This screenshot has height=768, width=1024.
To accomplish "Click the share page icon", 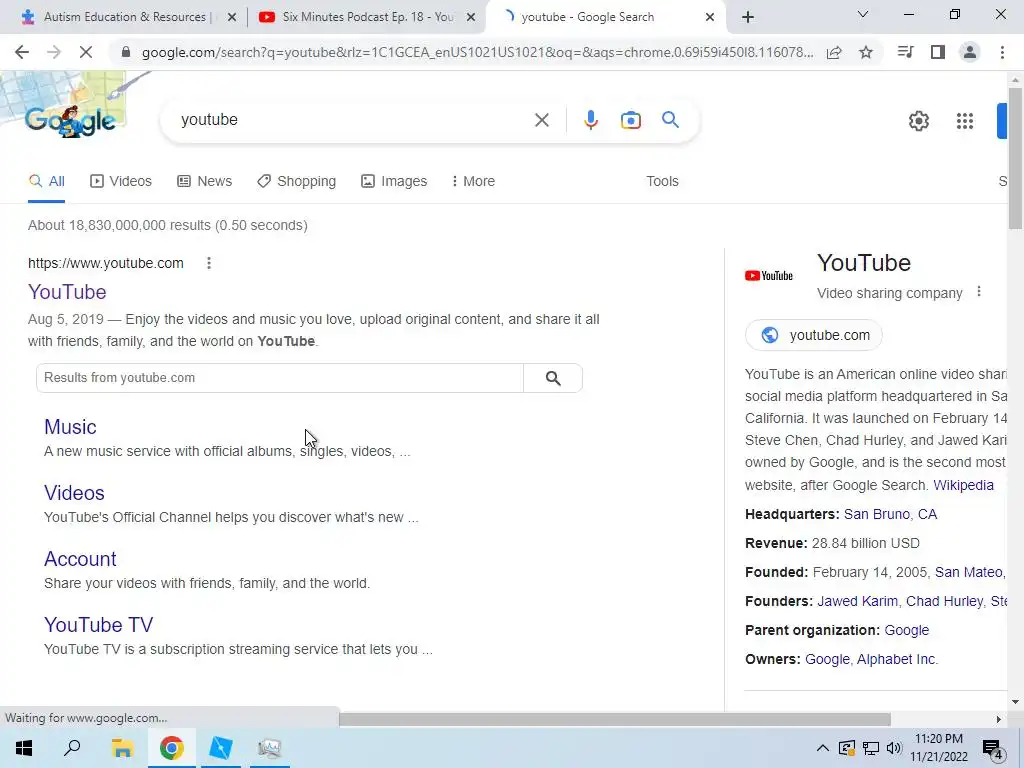I will pos(834,52).
